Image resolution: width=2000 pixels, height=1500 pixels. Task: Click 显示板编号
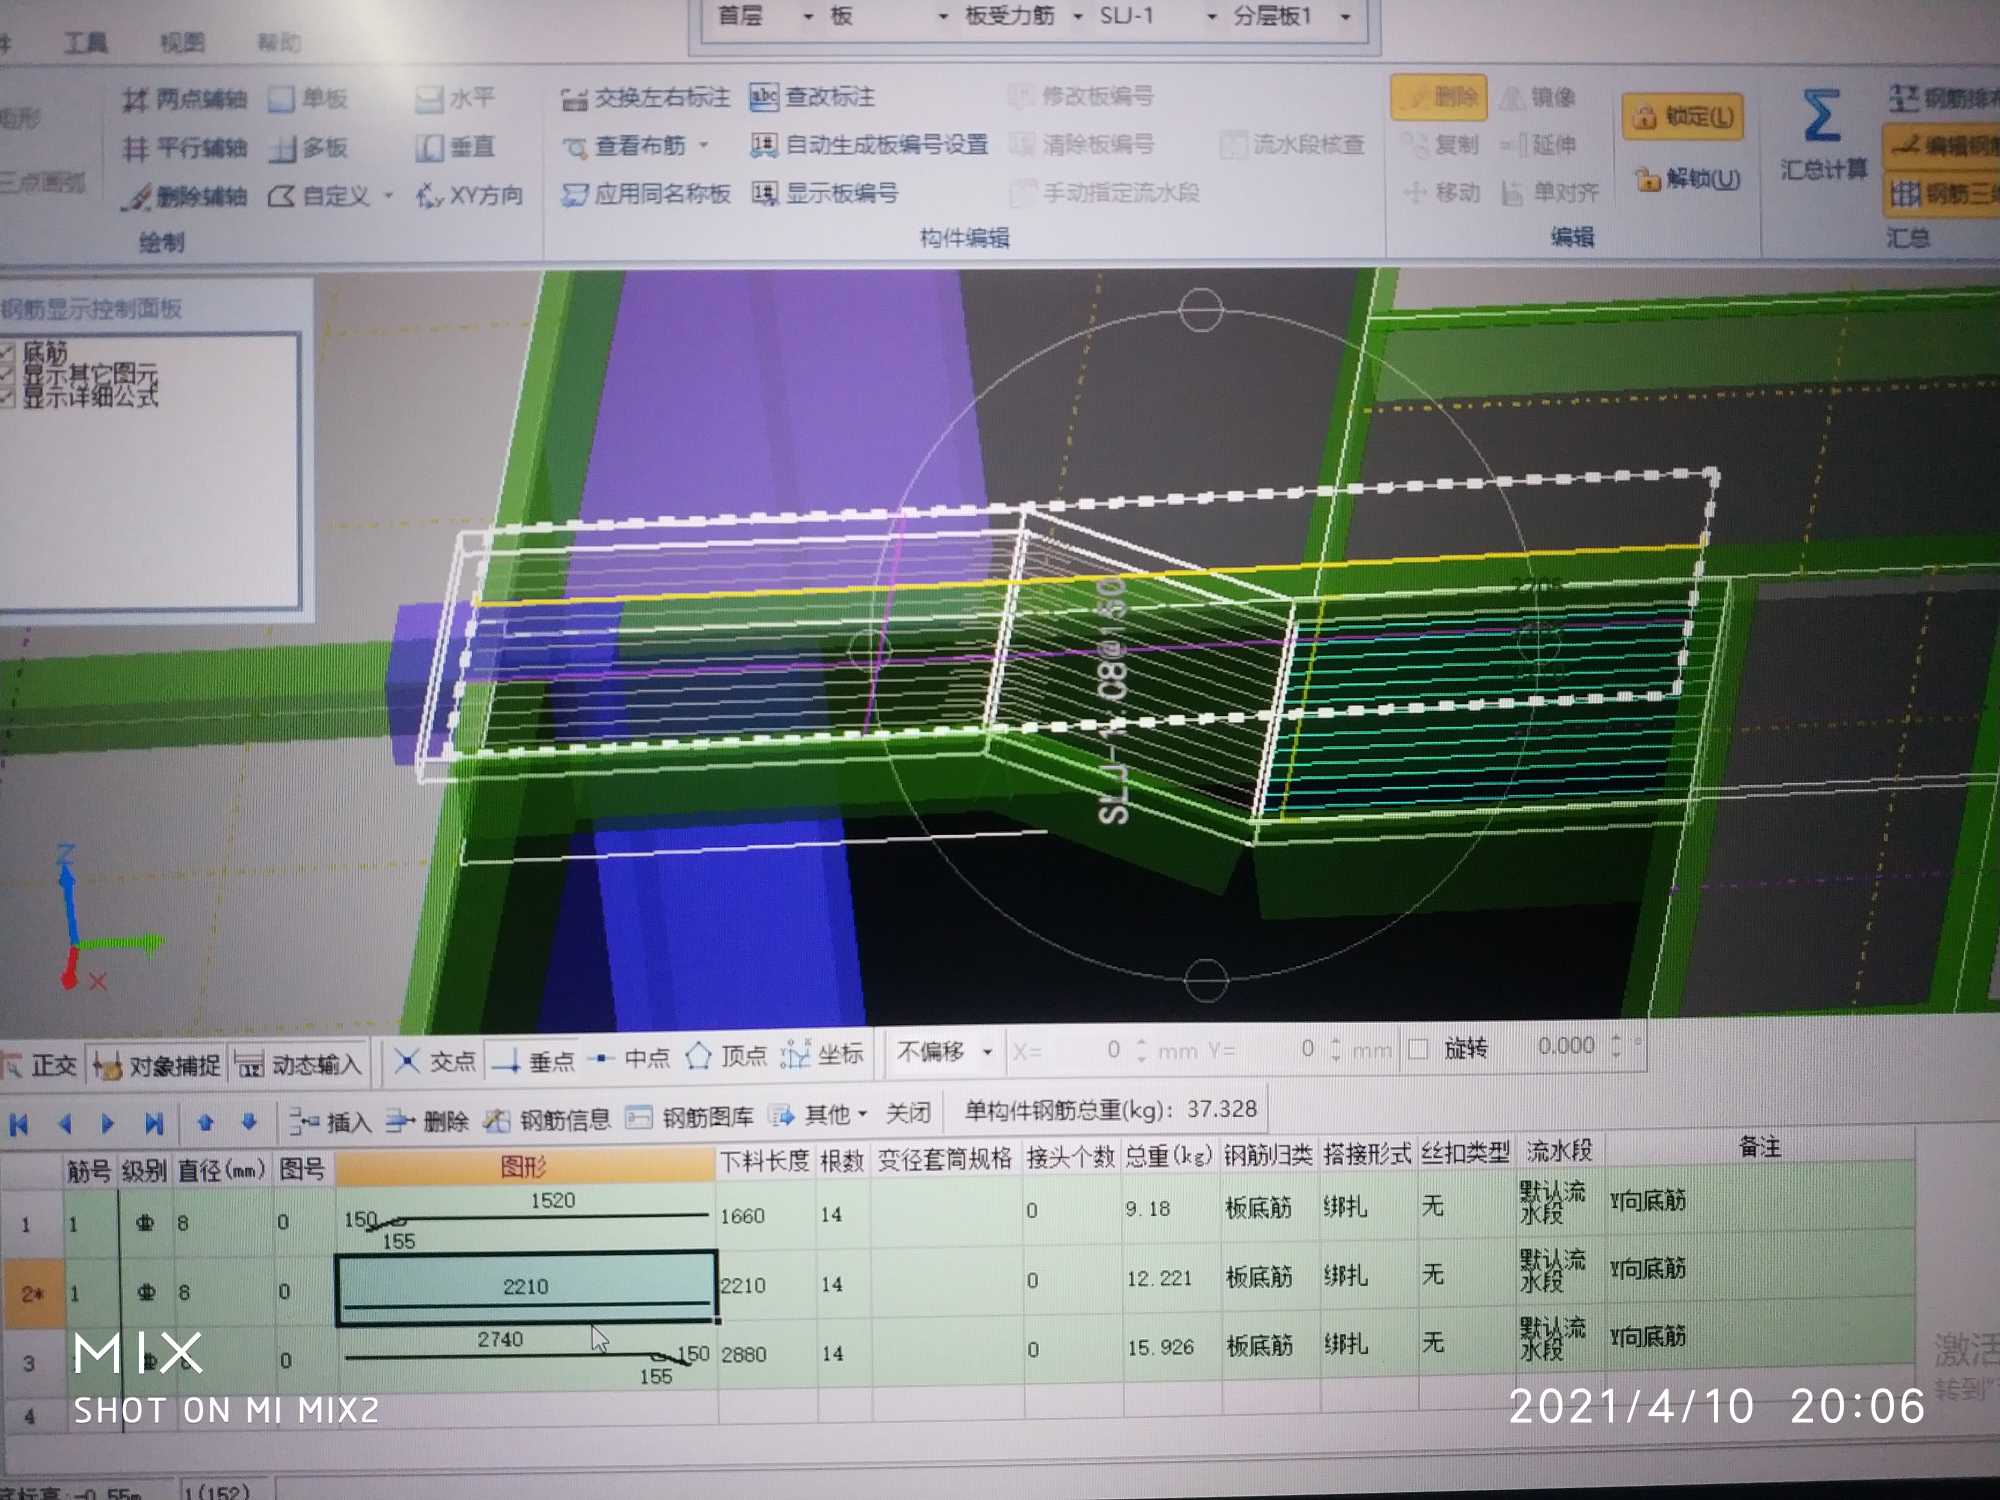coord(824,192)
